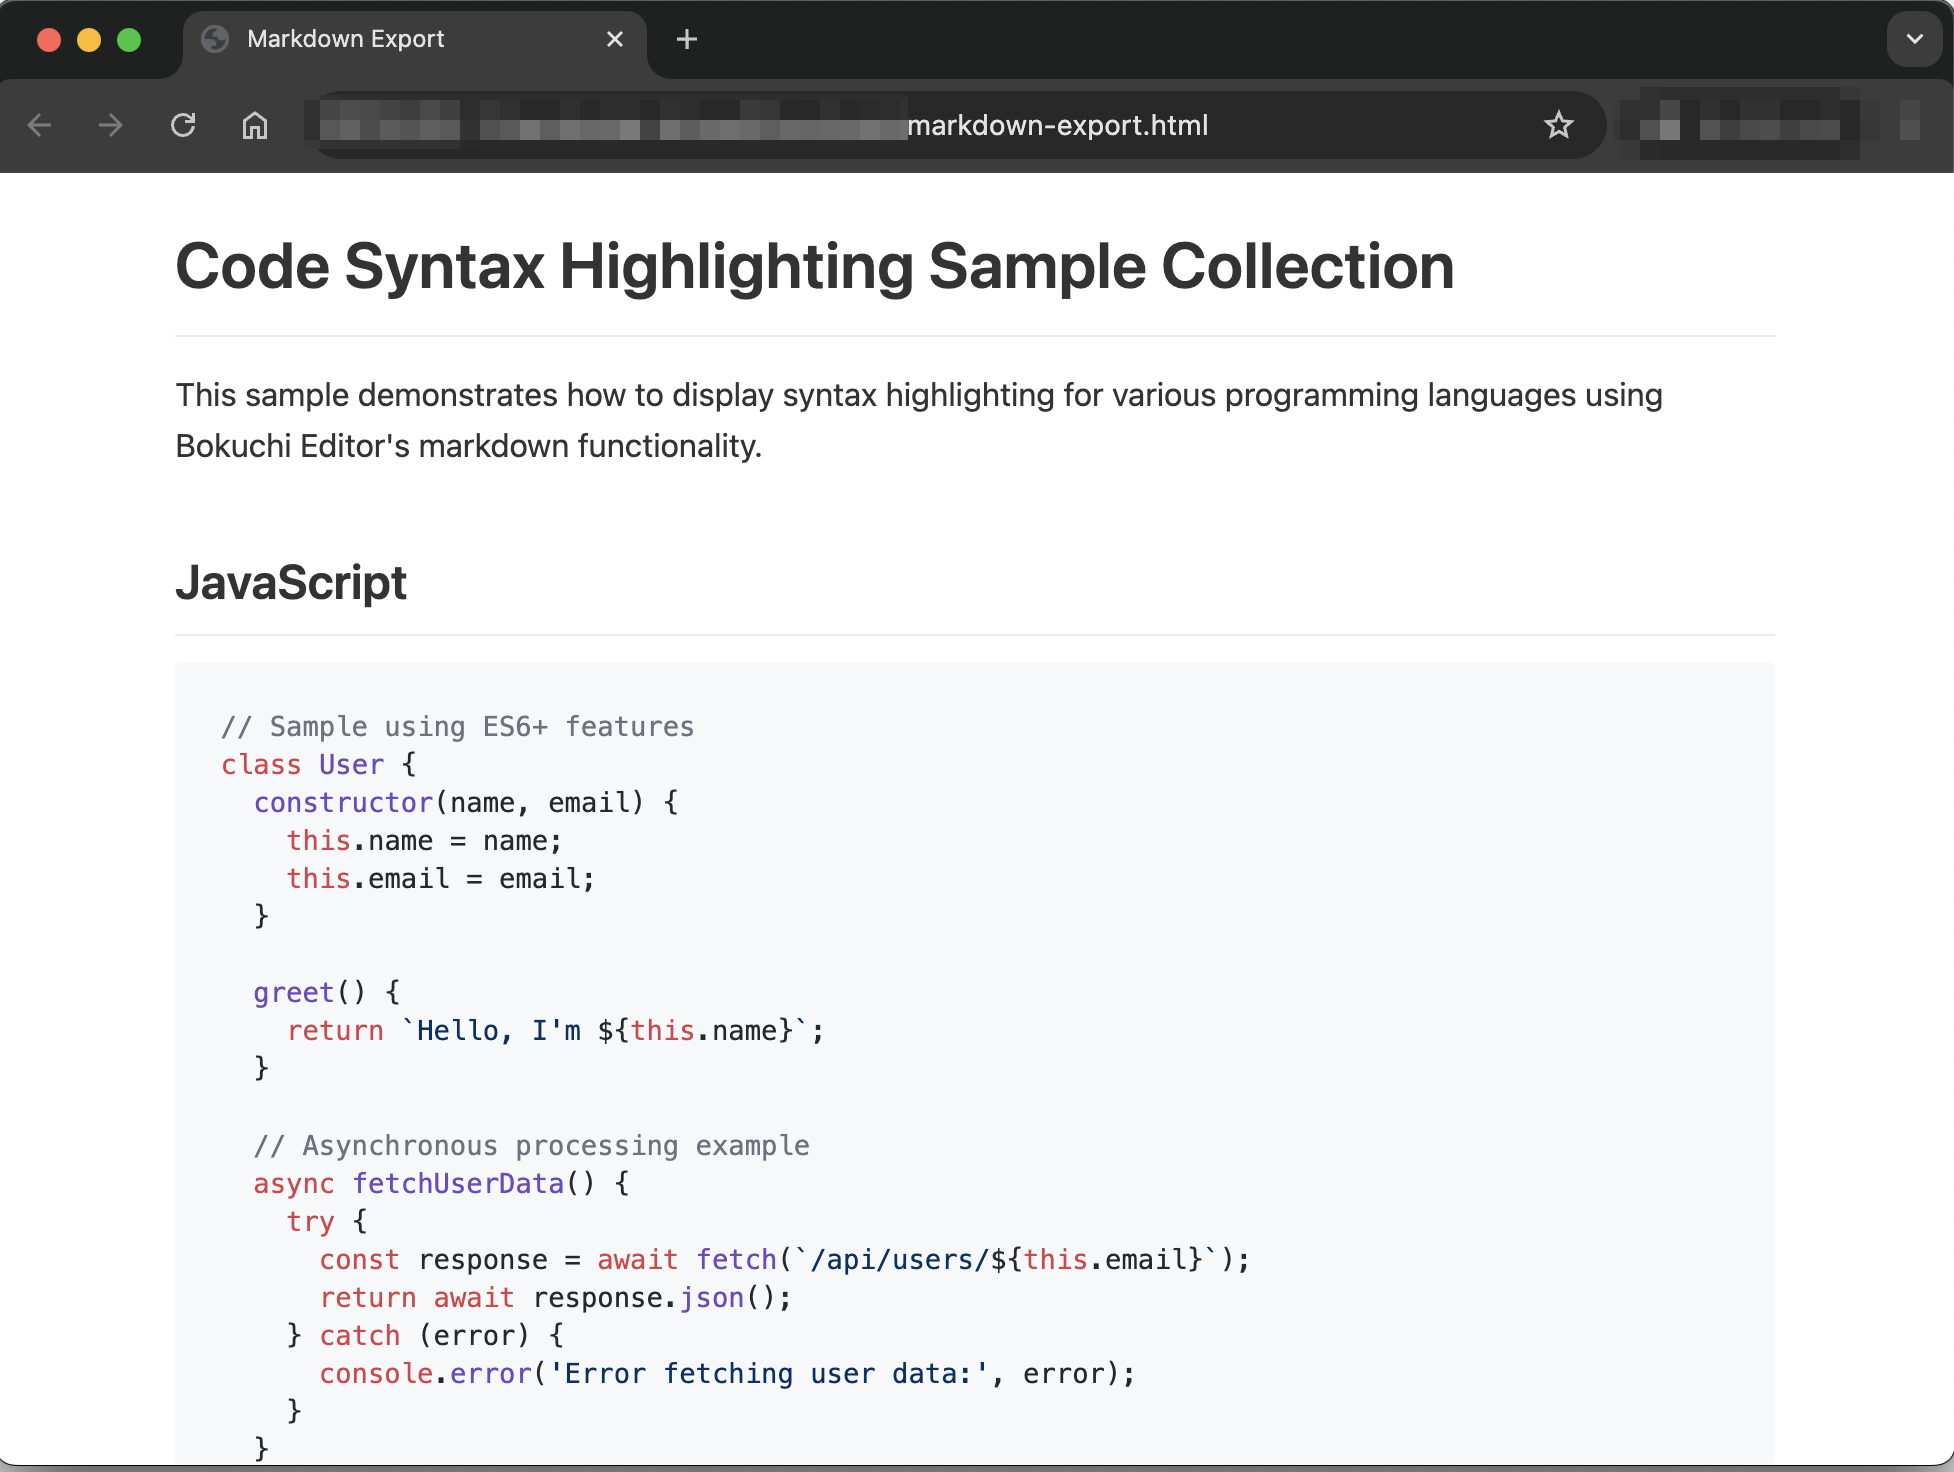Bookmark this page via the star icon
Image resolution: width=1954 pixels, height=1472 pixels.
[x=1558, y=125]
